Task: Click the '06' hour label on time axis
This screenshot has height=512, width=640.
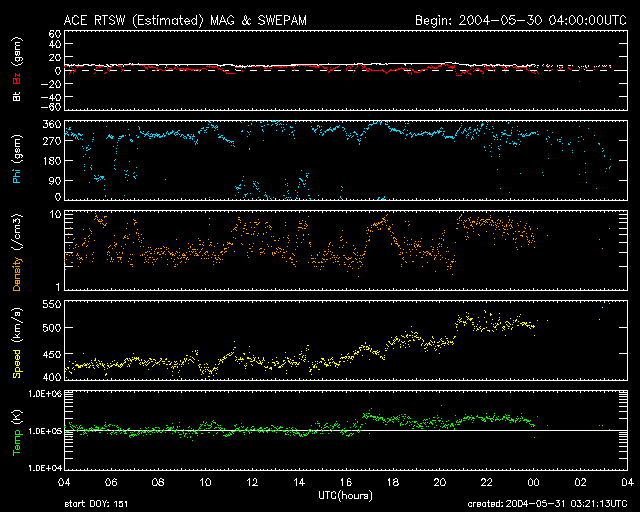Action: pos(111,482)
